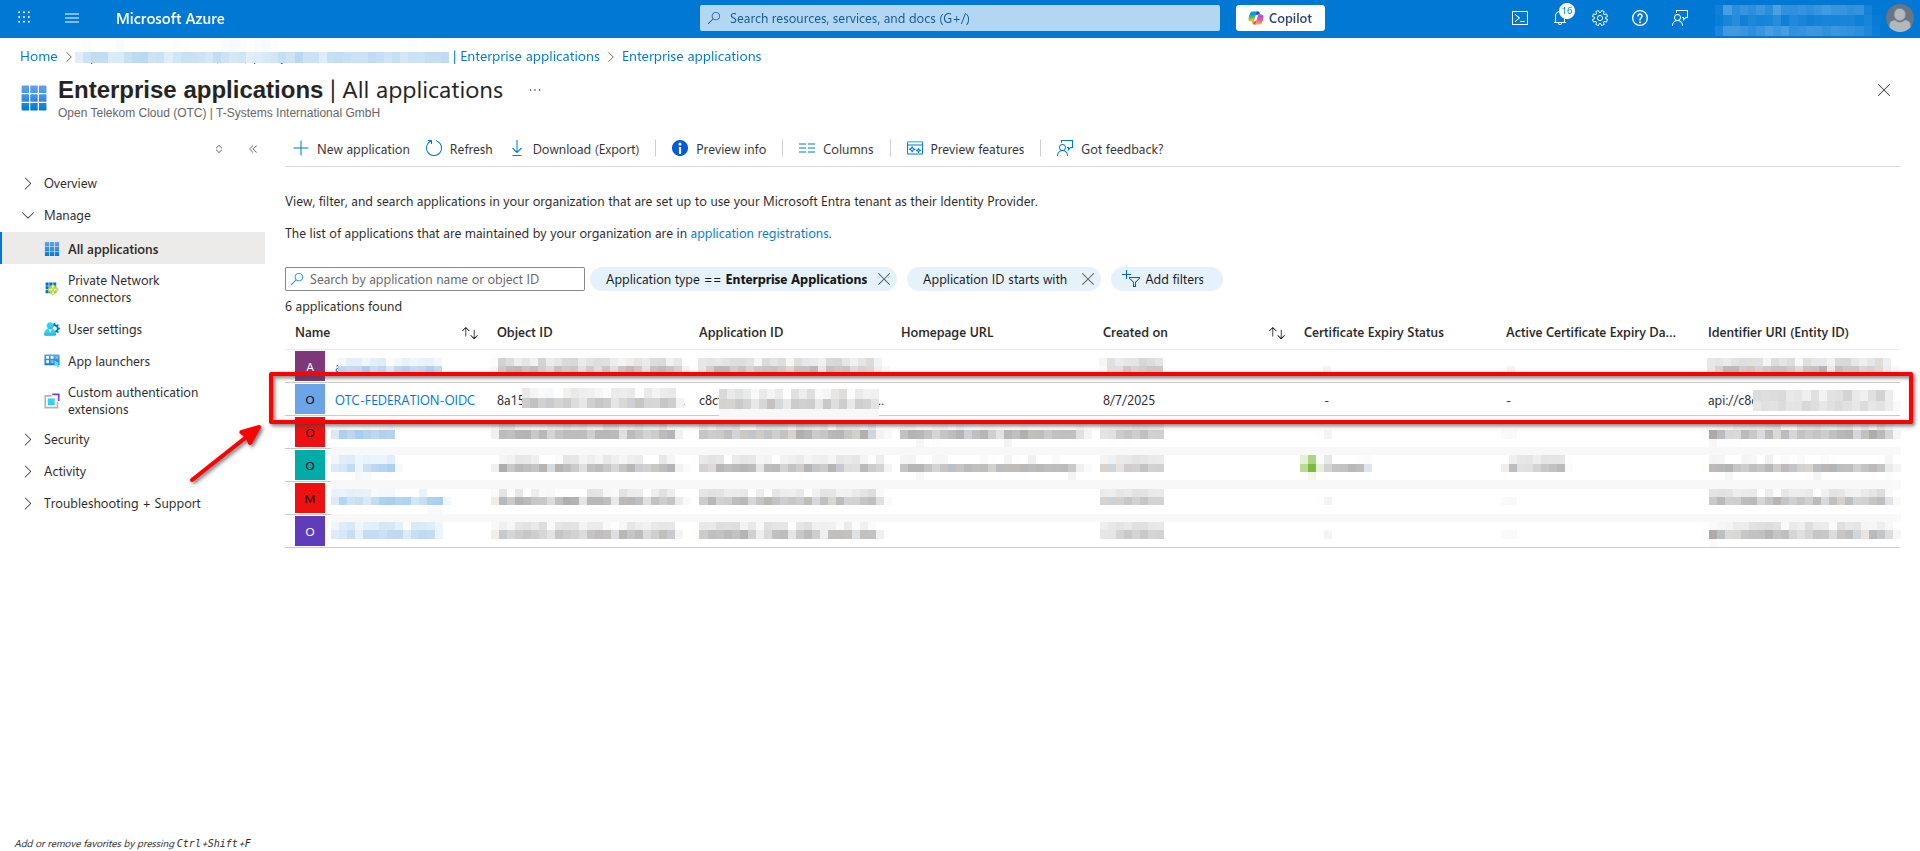The height and width of the screenshot is (851, 1920).
Task: Remove the Application ID starts with filter
Action: click(1088, 279)
